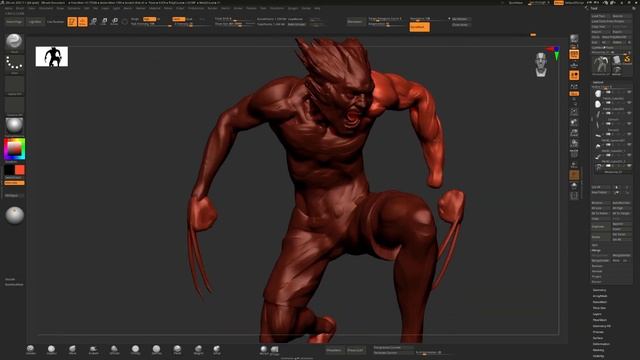640x360 pixels.
Task: Toggle the orange Zadd button
Action: (x=178, y=19)
